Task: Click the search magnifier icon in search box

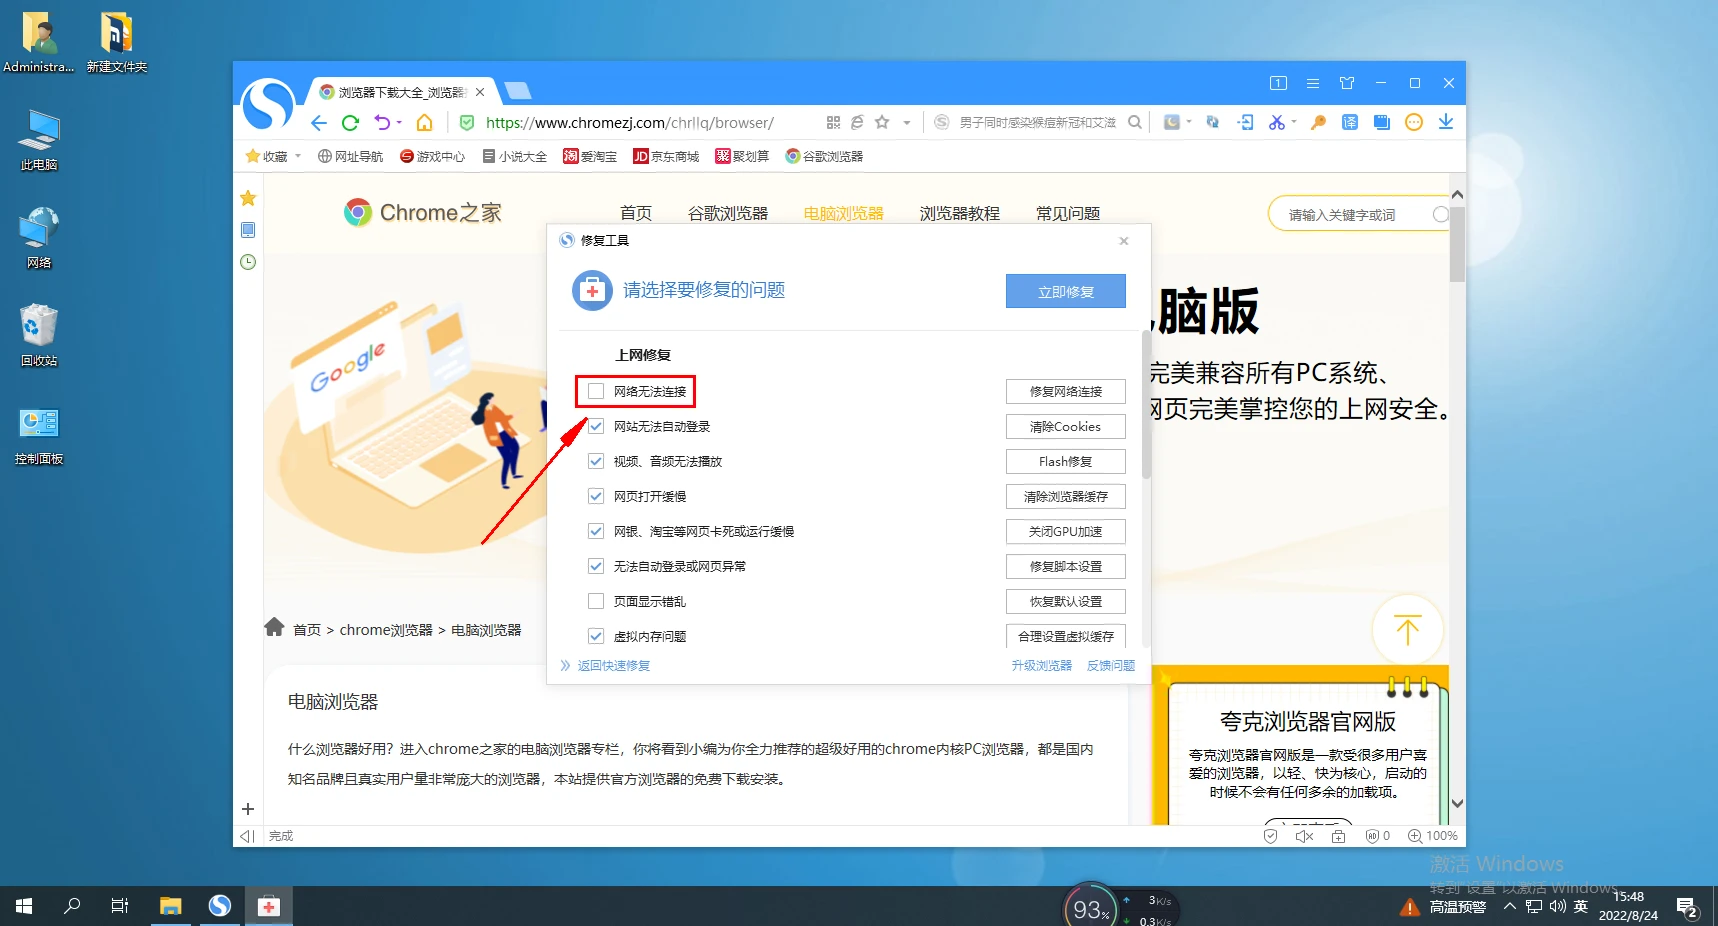Action: coord(1135,122)
